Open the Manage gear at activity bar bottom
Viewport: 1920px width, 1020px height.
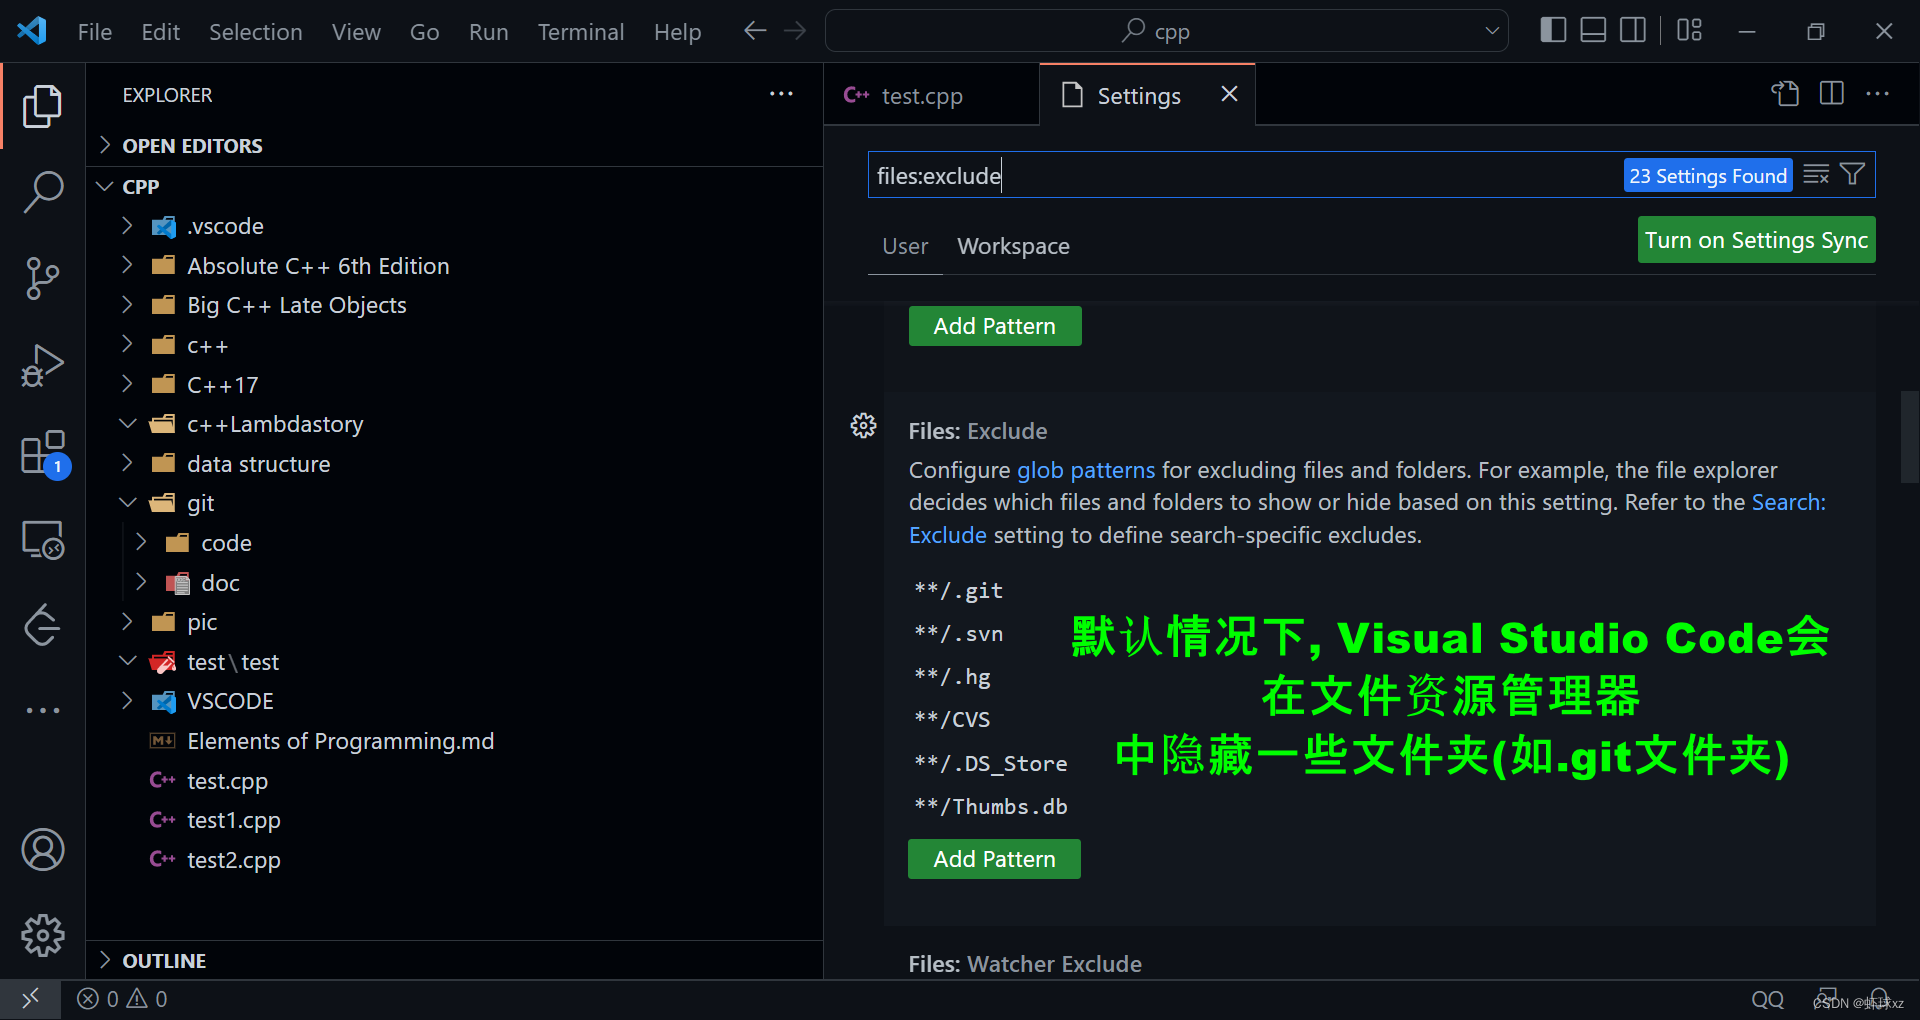tap(42, 936)
